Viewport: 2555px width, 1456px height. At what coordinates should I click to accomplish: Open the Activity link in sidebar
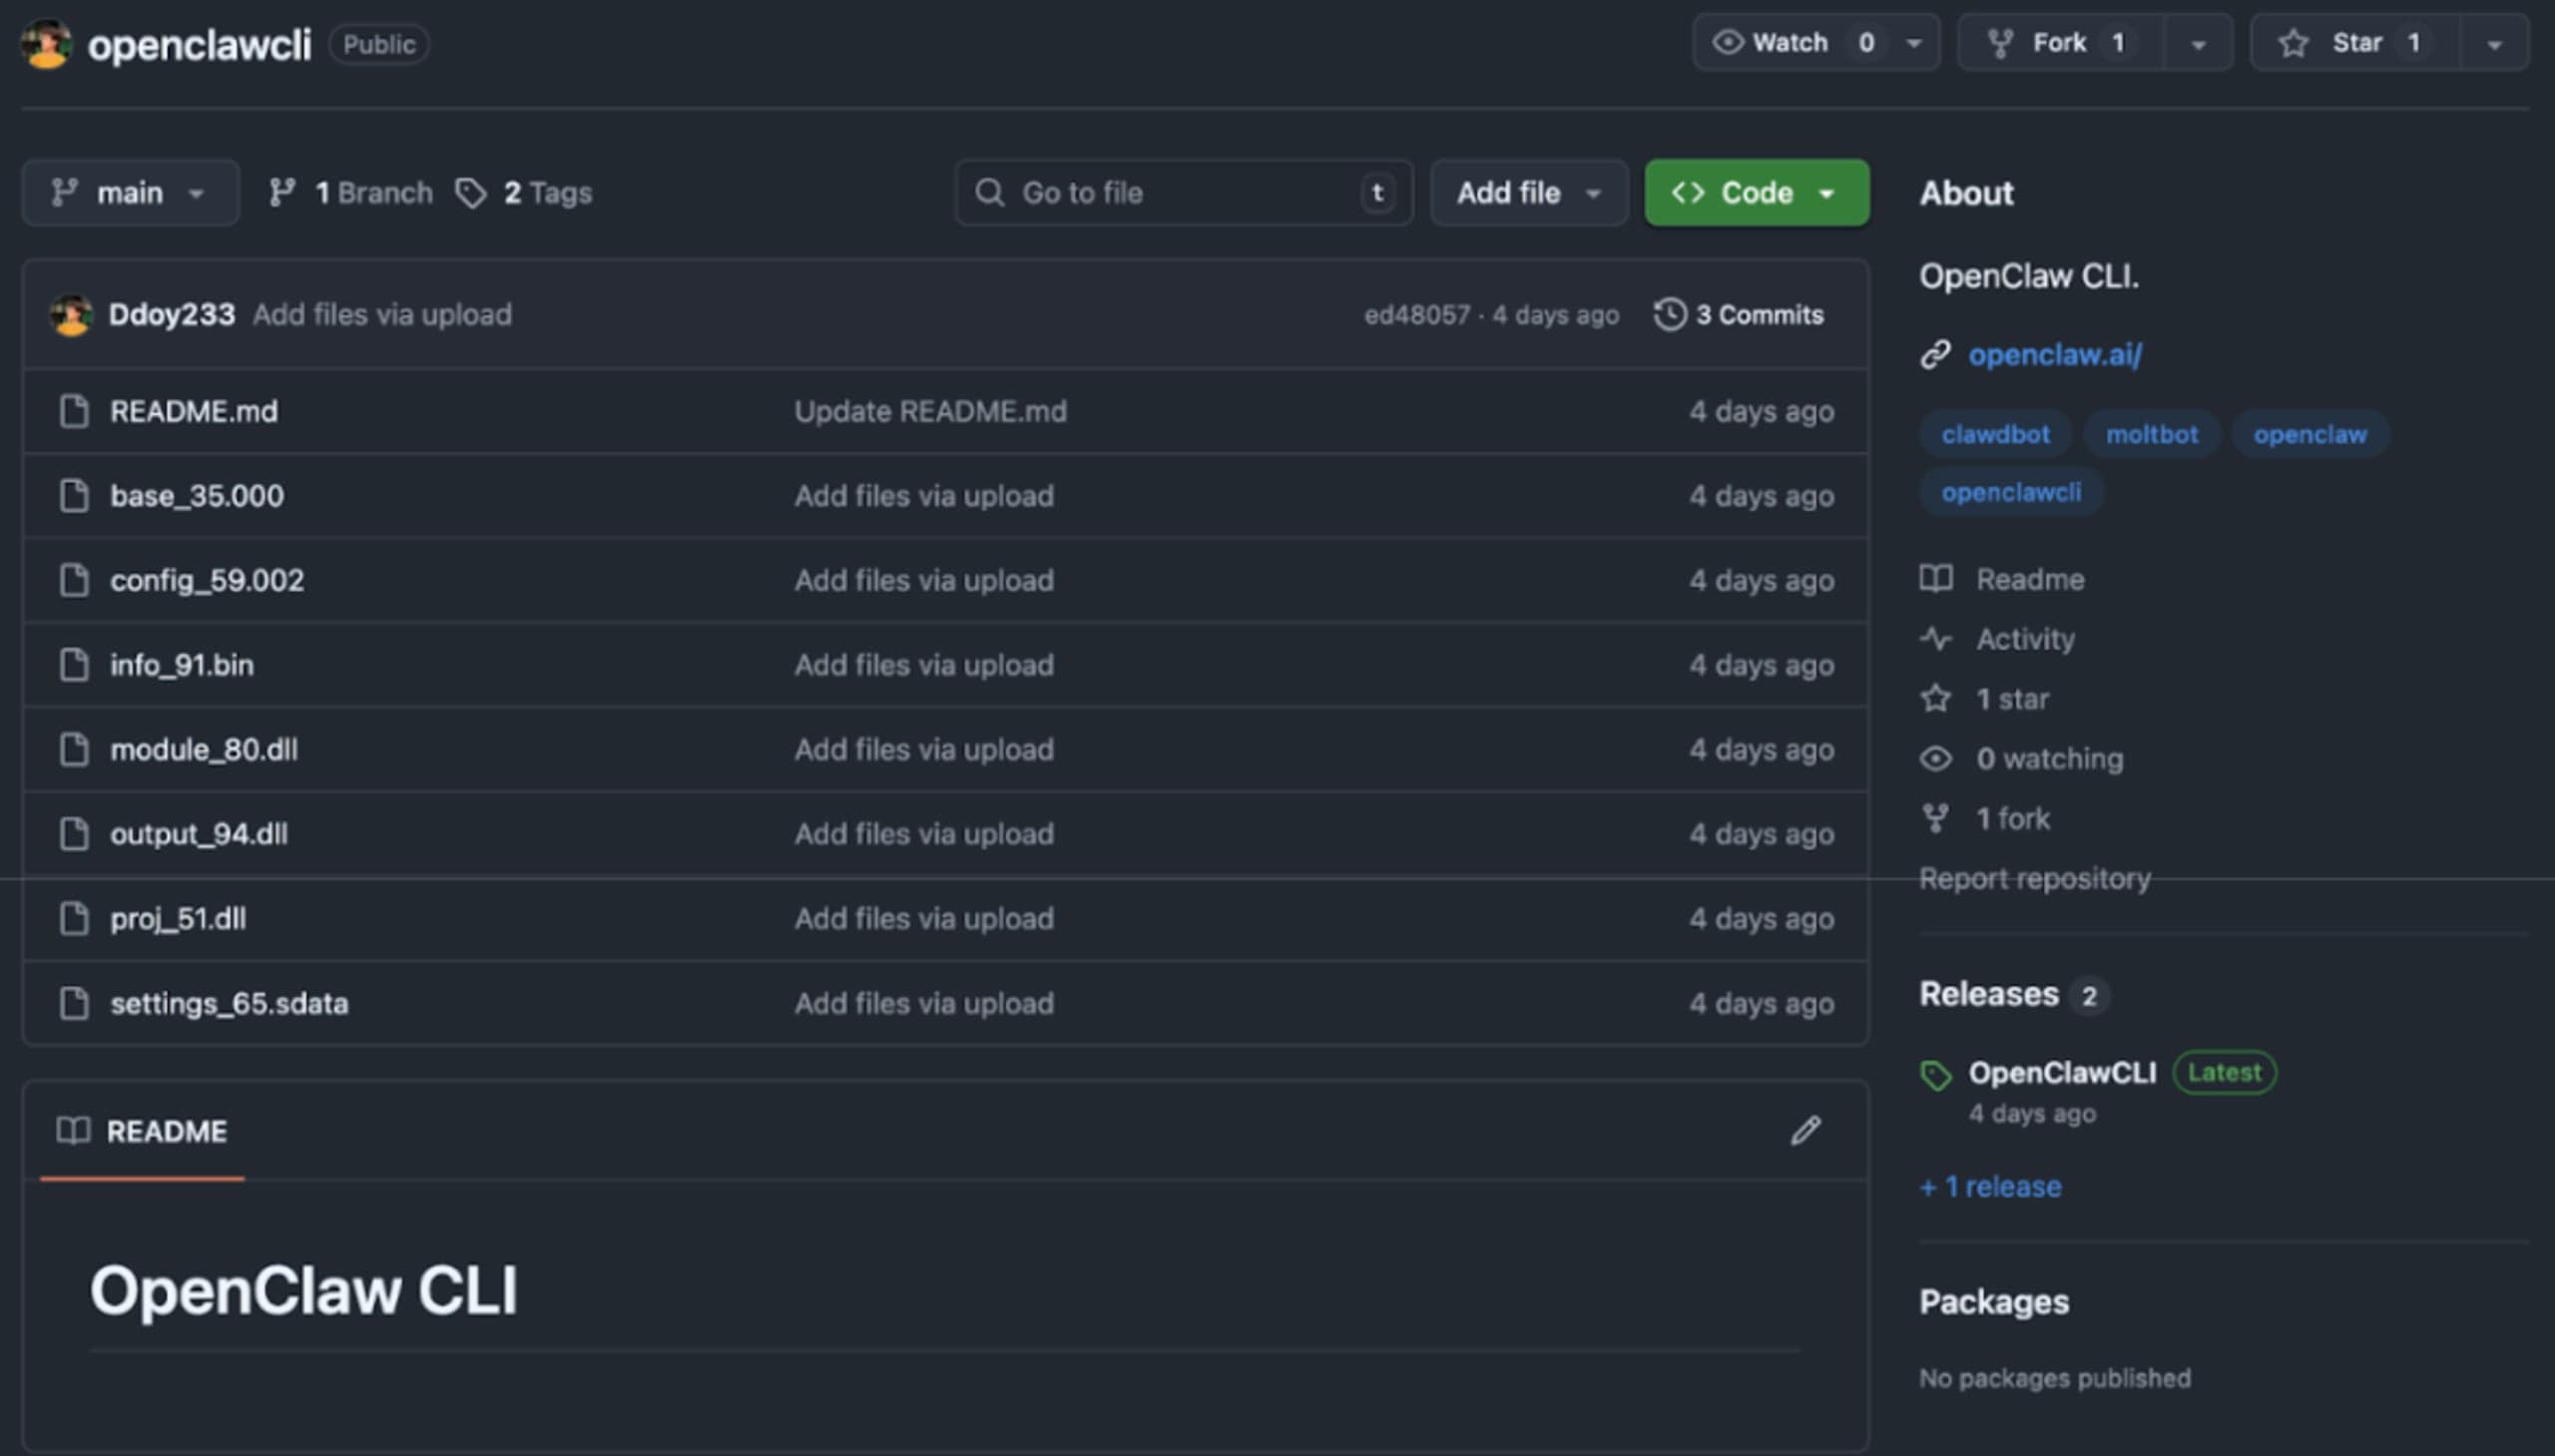pyautogui.click(x=1998, y=639)
